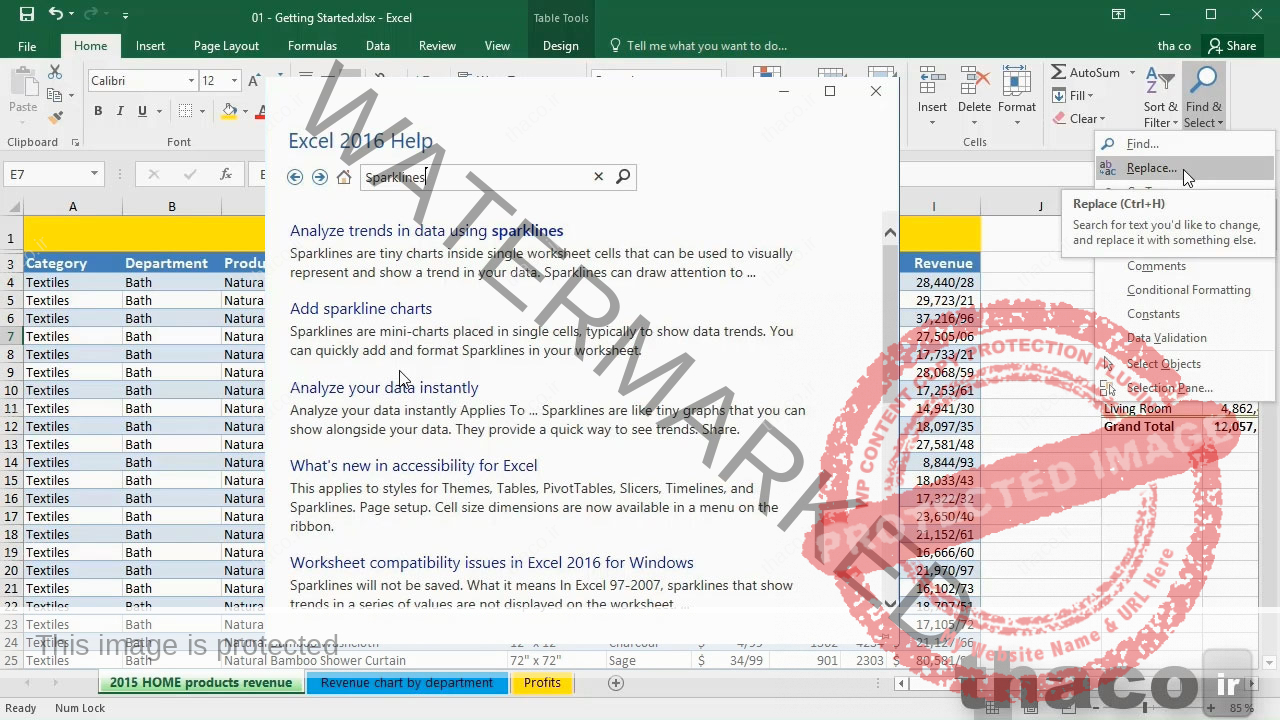Click the Paste clipboard icon
The width and height of the screenshot is (1280, 720).
click(23, 82)
